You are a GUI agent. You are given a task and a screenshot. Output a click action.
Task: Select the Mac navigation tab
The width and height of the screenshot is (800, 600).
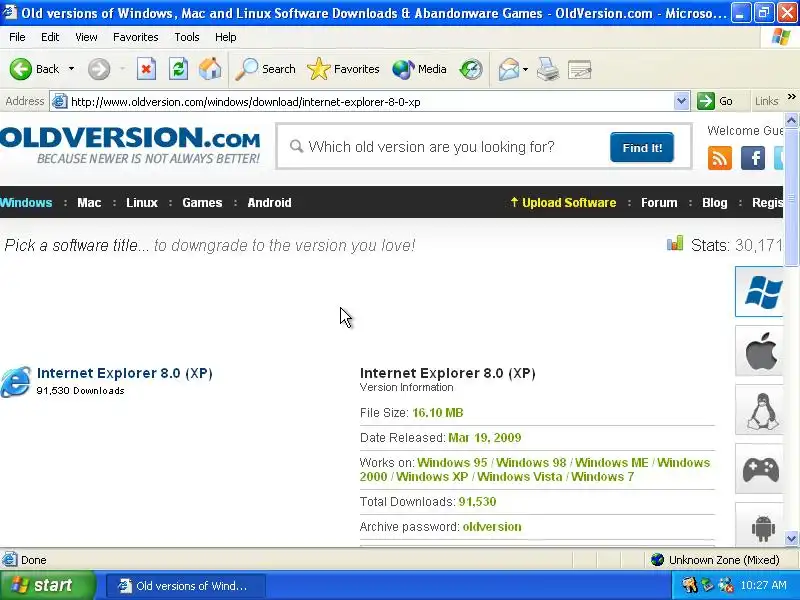click(89, 203)
